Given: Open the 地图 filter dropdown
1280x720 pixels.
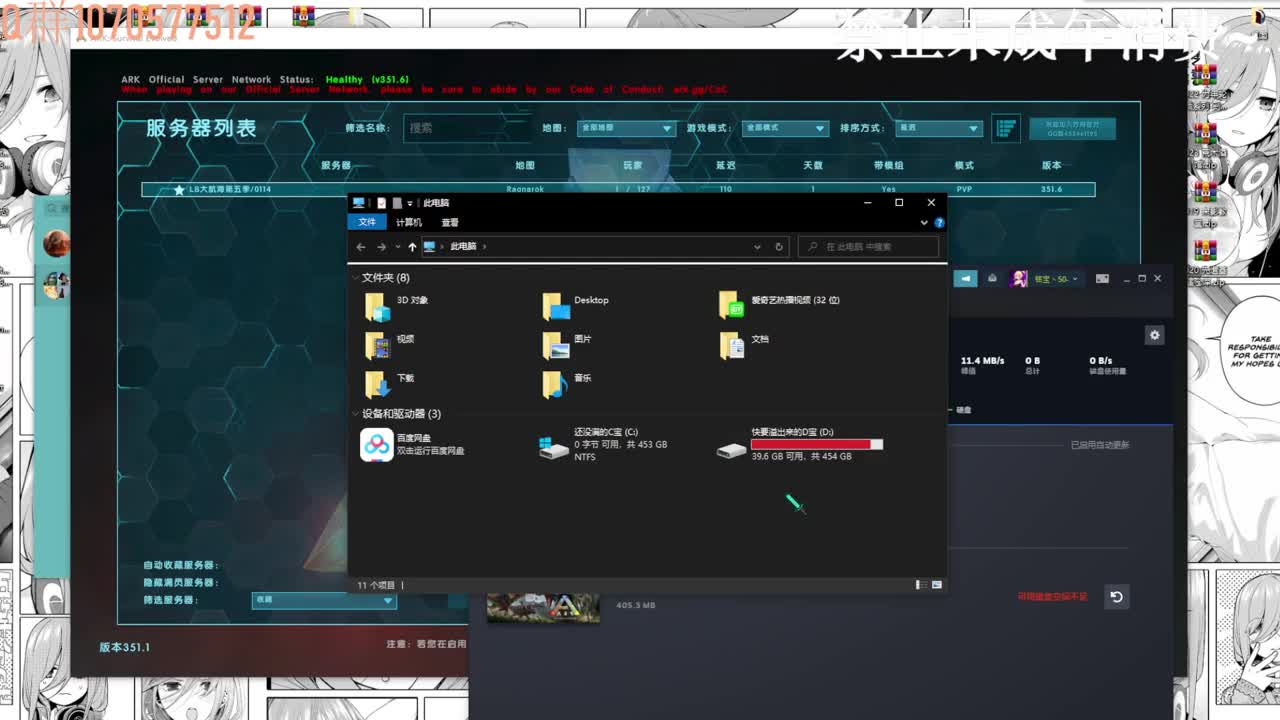Looking at the screenshot, I should click(x=627, y=128).
